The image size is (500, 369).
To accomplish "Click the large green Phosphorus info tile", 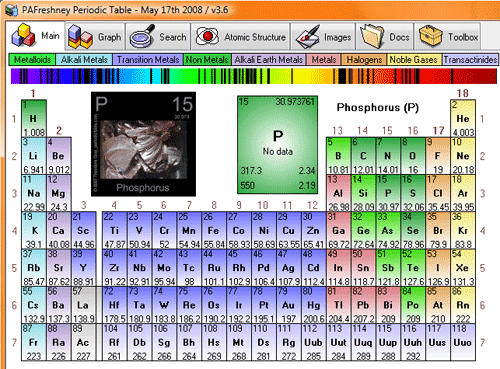I will 277,145.
